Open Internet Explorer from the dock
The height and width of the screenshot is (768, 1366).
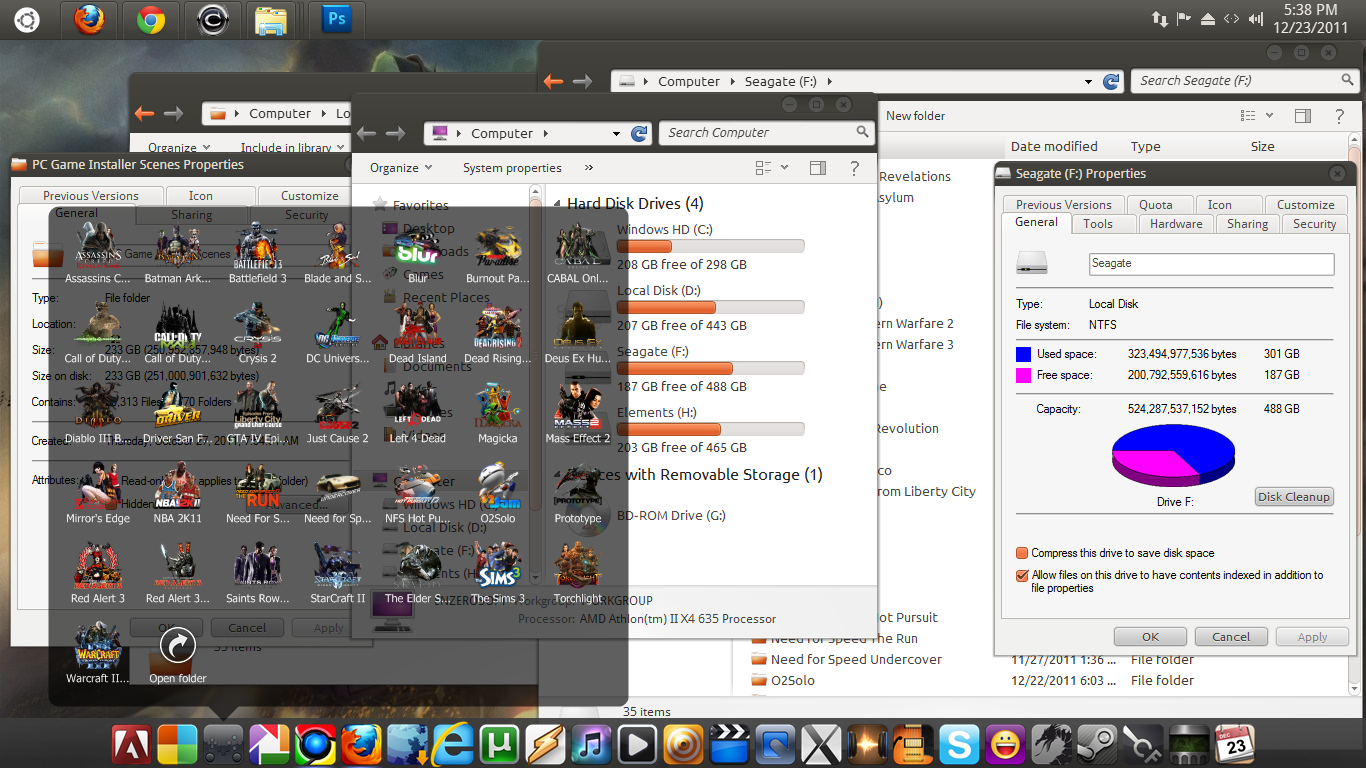(x=453, y=745)
